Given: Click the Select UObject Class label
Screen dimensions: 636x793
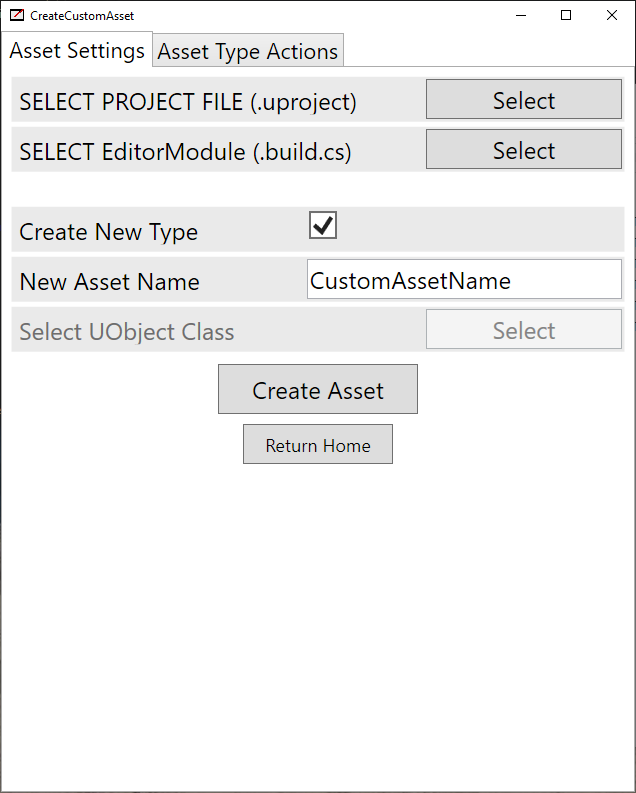Looking at the screenshot, I should 127,332.
